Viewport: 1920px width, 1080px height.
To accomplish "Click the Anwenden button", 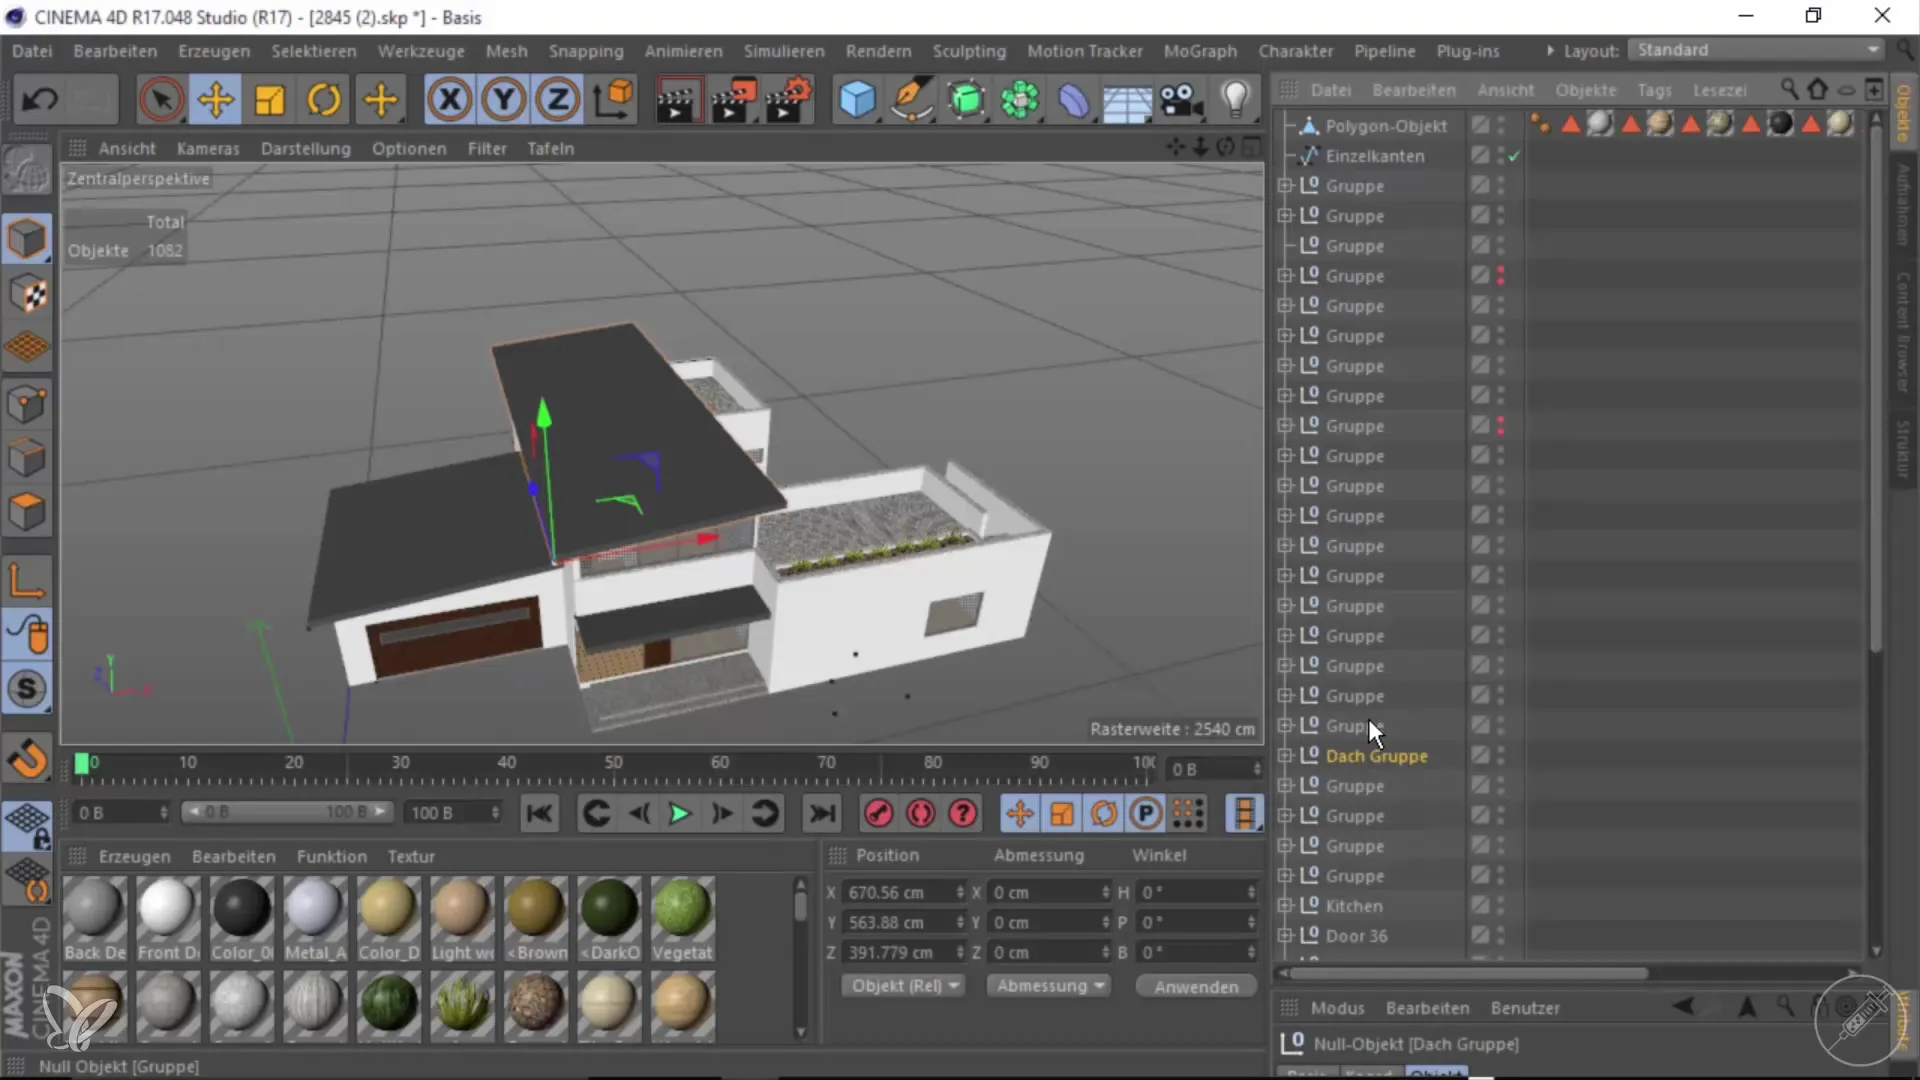I will [x=1196, y=986].
